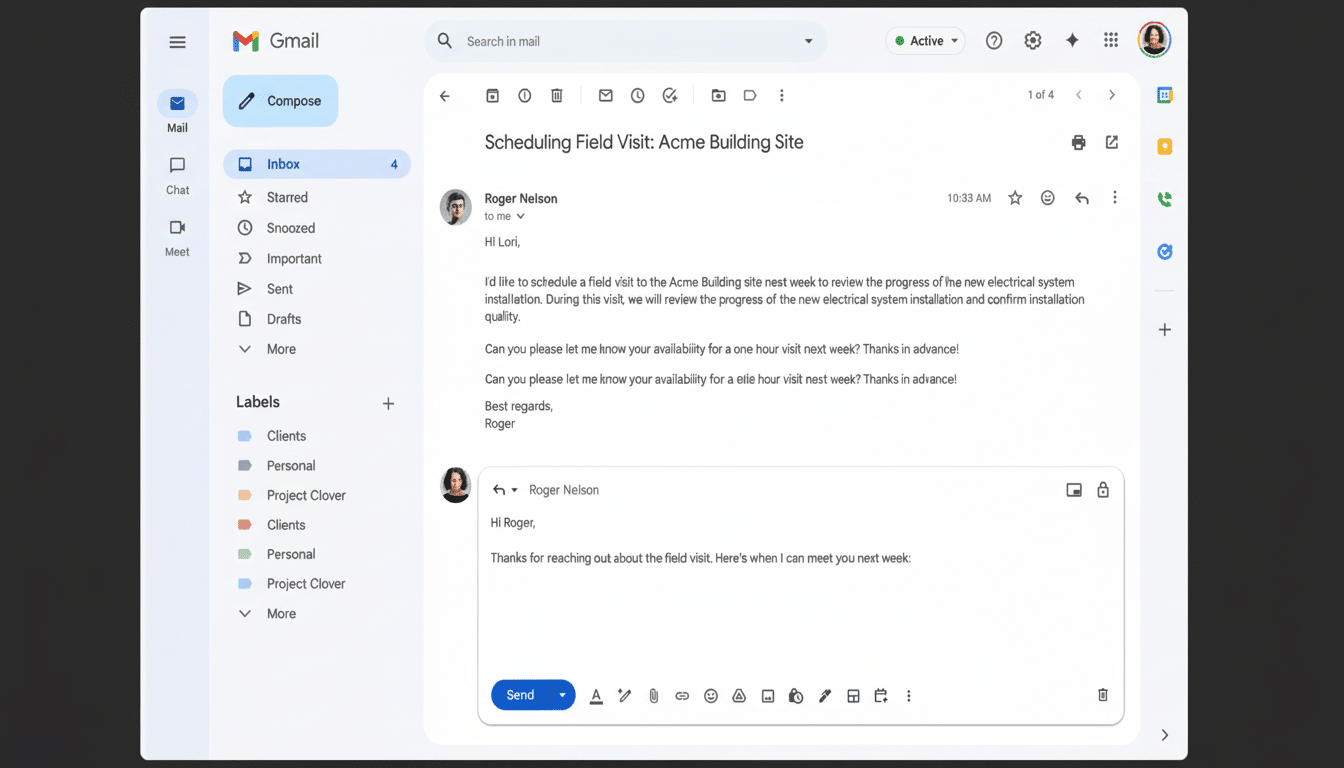Open the Google Tasks panel
This screenshot has width=1344, height=768.
[1164, 251]
